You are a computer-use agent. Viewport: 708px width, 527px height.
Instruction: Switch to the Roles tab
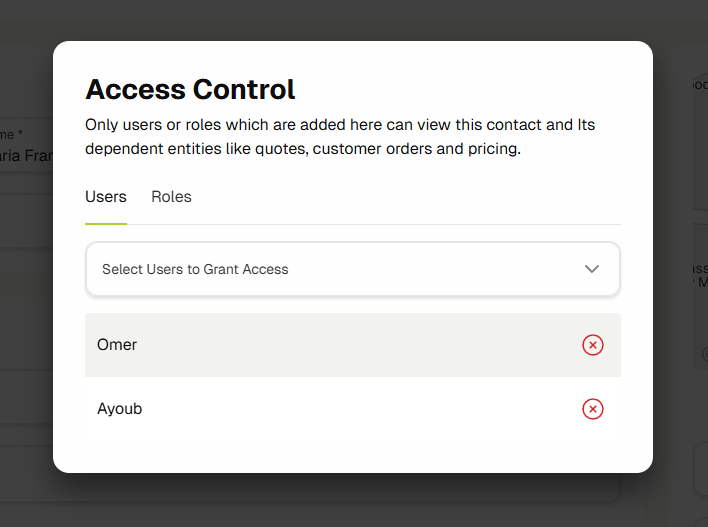pyautogui.click(x=171, y=197)
